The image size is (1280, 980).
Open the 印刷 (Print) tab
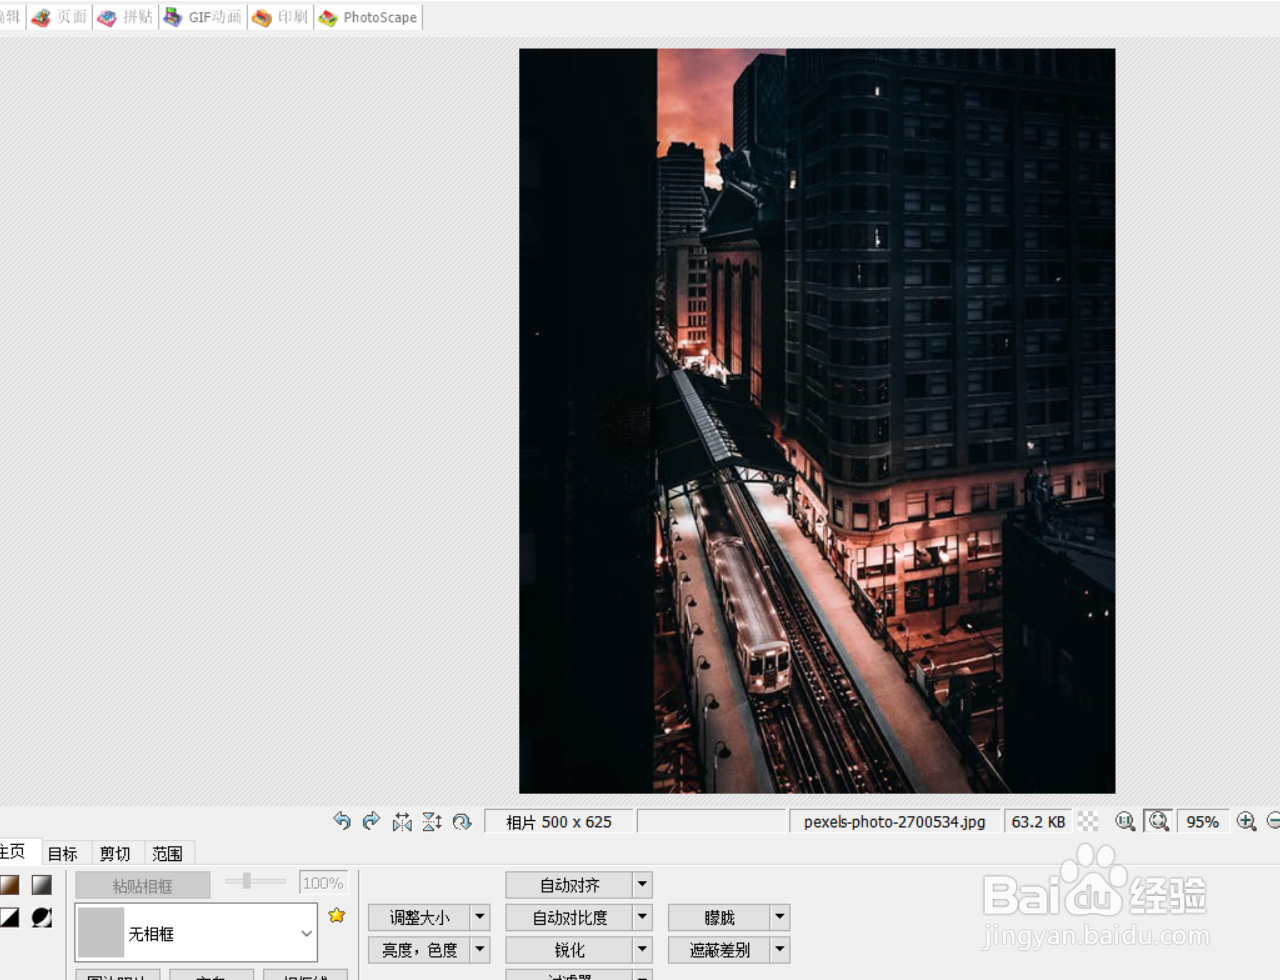click(x=281, y=17)
